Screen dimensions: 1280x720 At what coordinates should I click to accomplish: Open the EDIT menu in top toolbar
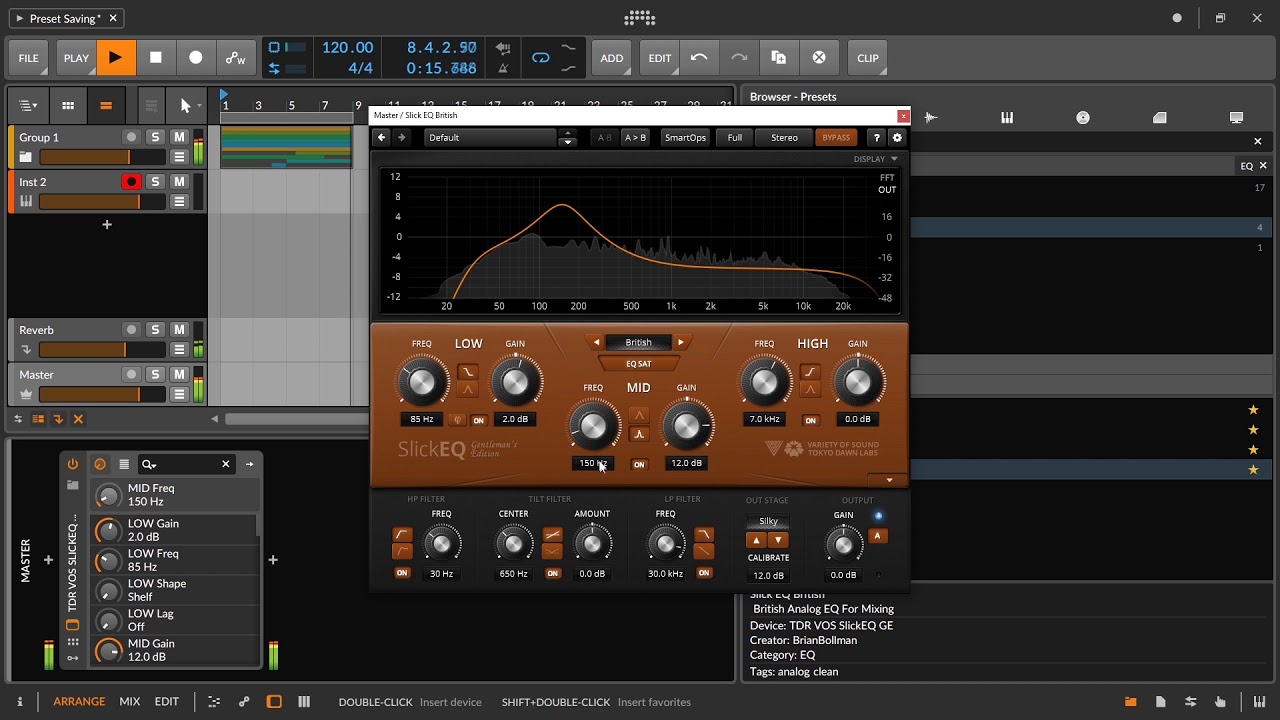(x=660, y=58)
